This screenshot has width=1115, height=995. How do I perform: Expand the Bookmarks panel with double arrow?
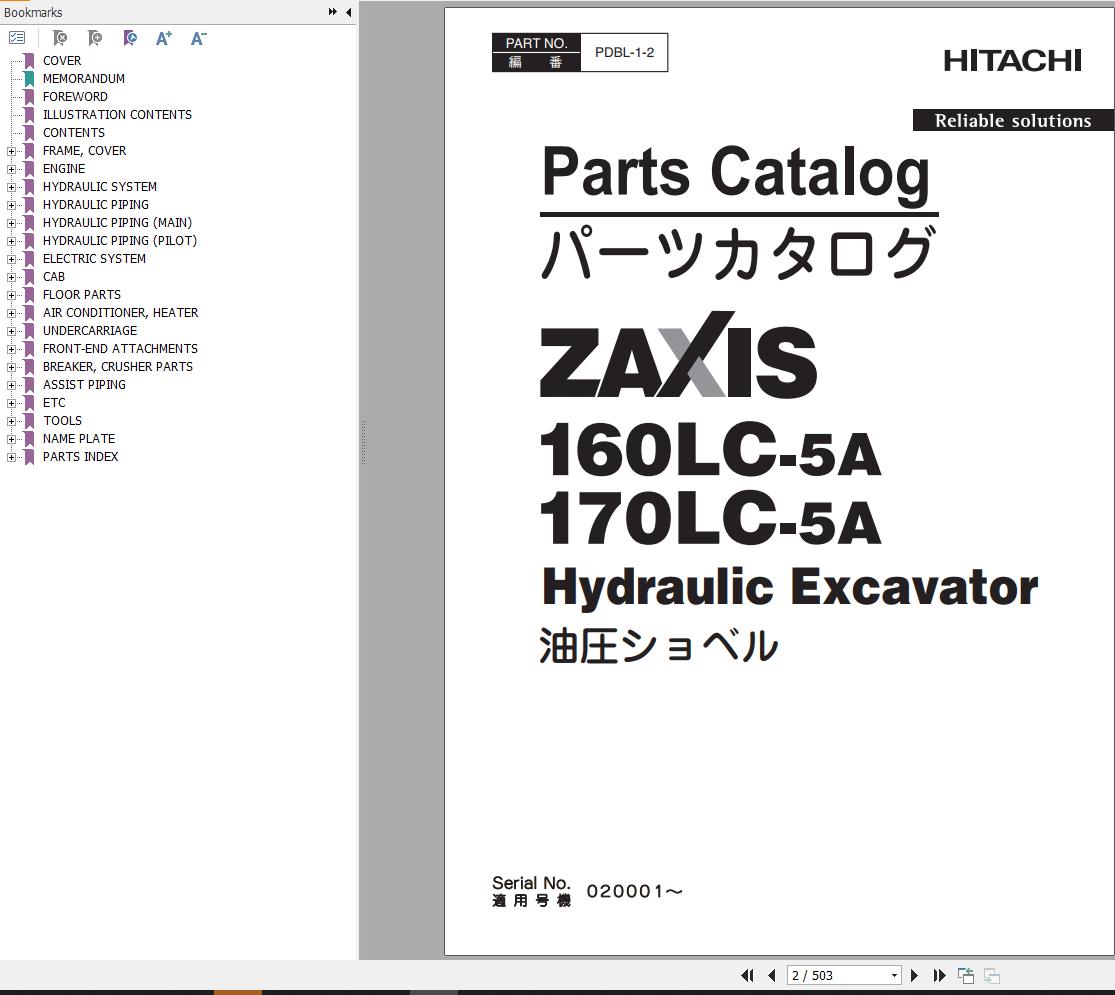point(332,12)
